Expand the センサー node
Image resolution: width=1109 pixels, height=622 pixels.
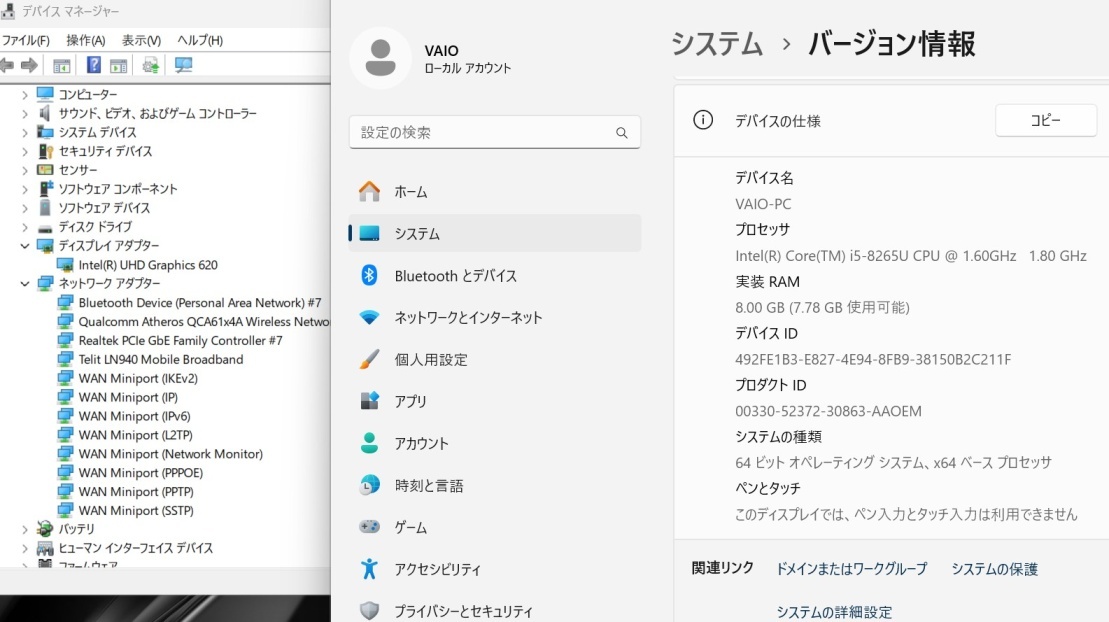click(25, 170)
